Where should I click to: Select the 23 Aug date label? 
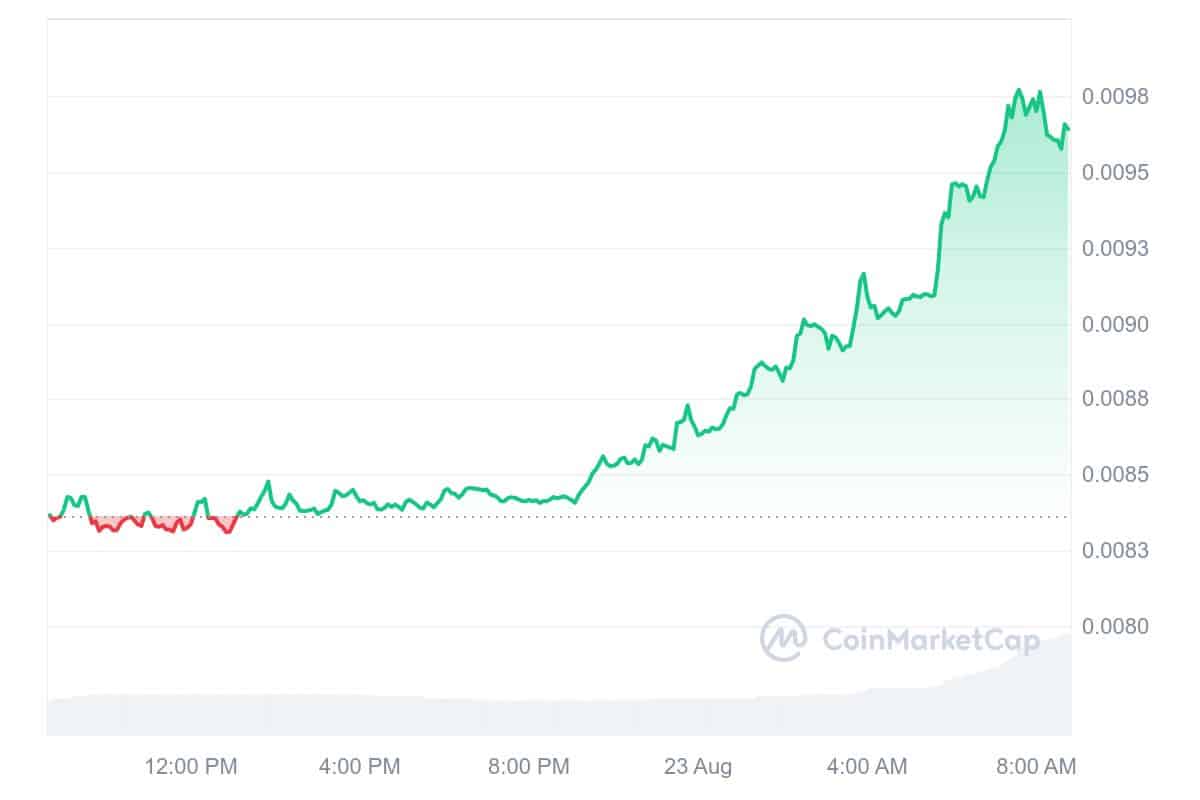tap(698, 767)
